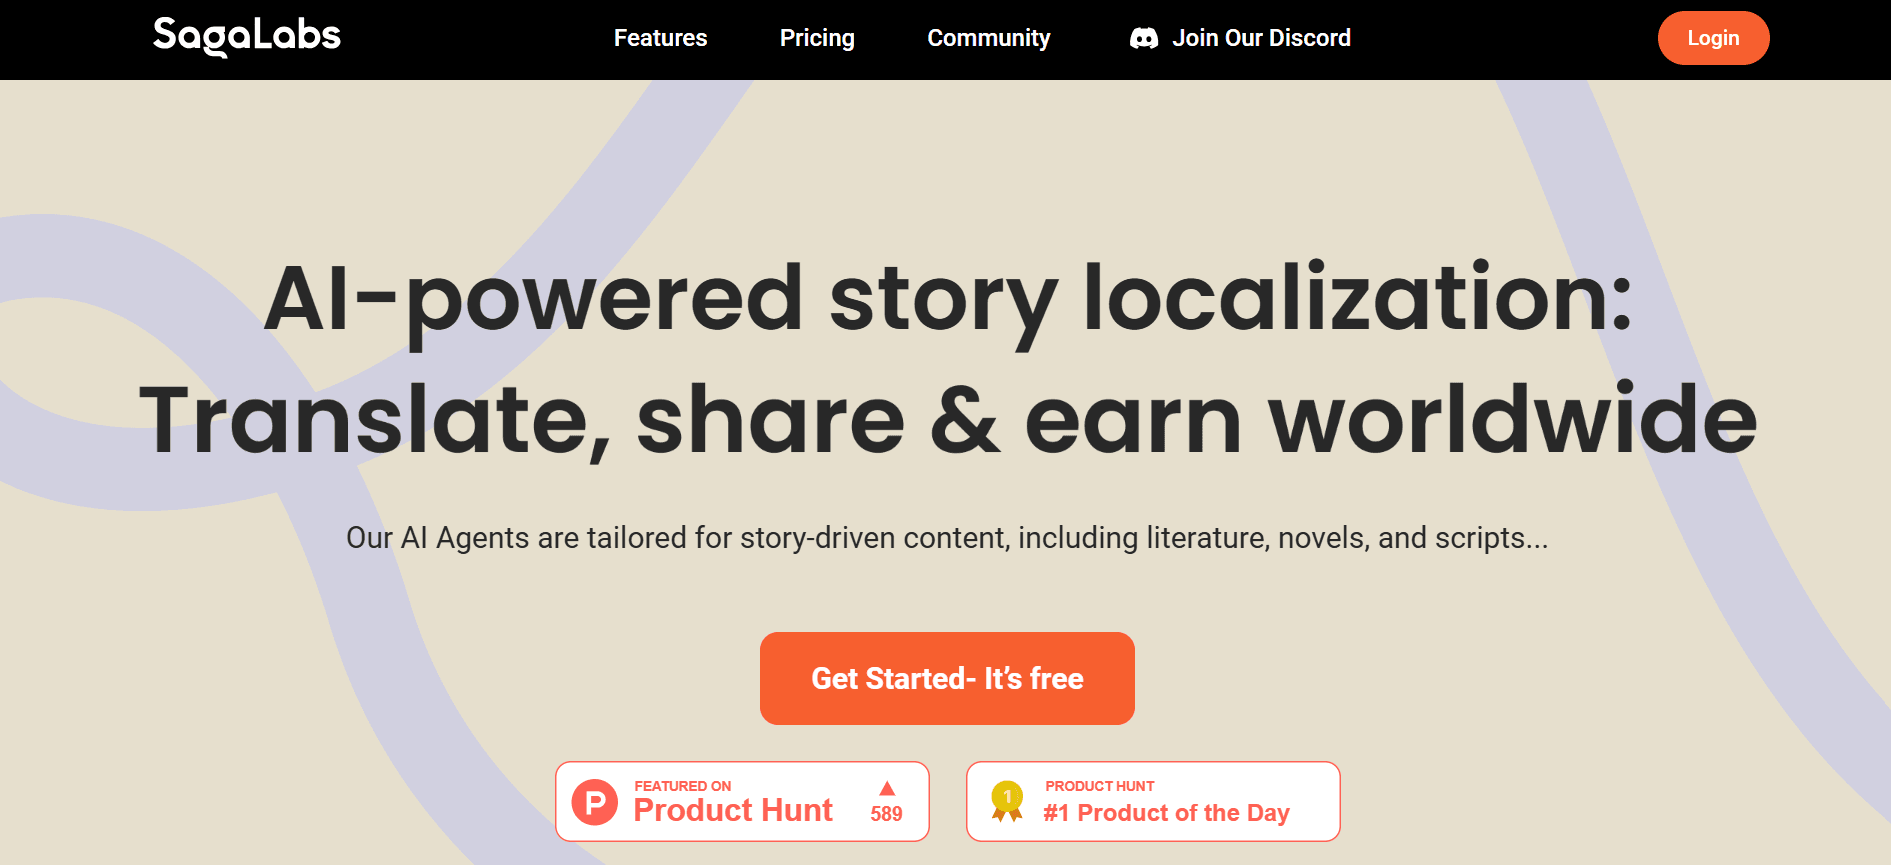Screen dimensions: 1891x865
Task: Open the Features section
Action: 660,38
